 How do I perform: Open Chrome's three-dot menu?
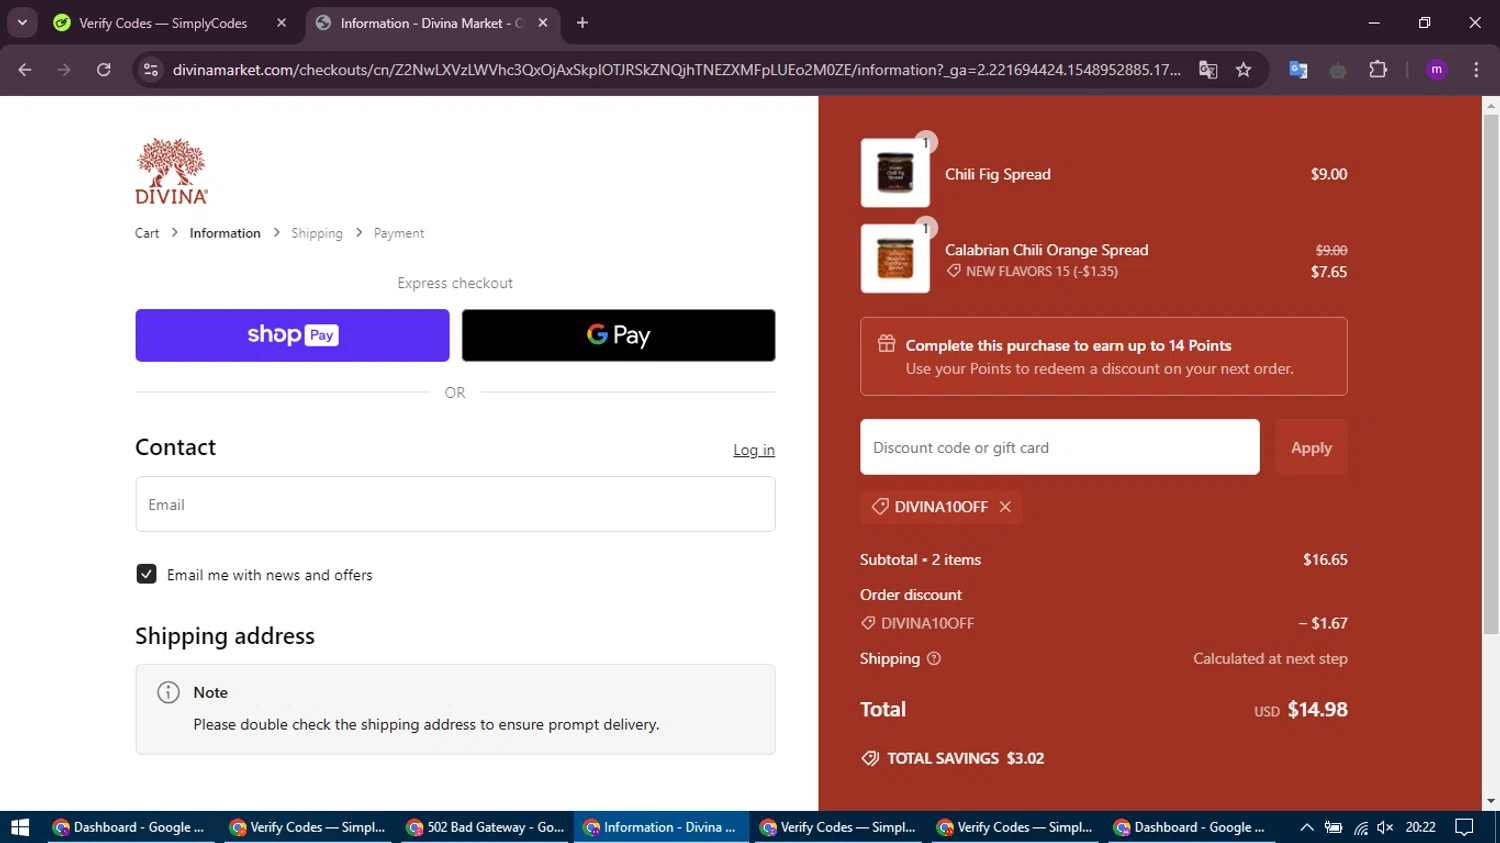click(x=1476, y=69)
